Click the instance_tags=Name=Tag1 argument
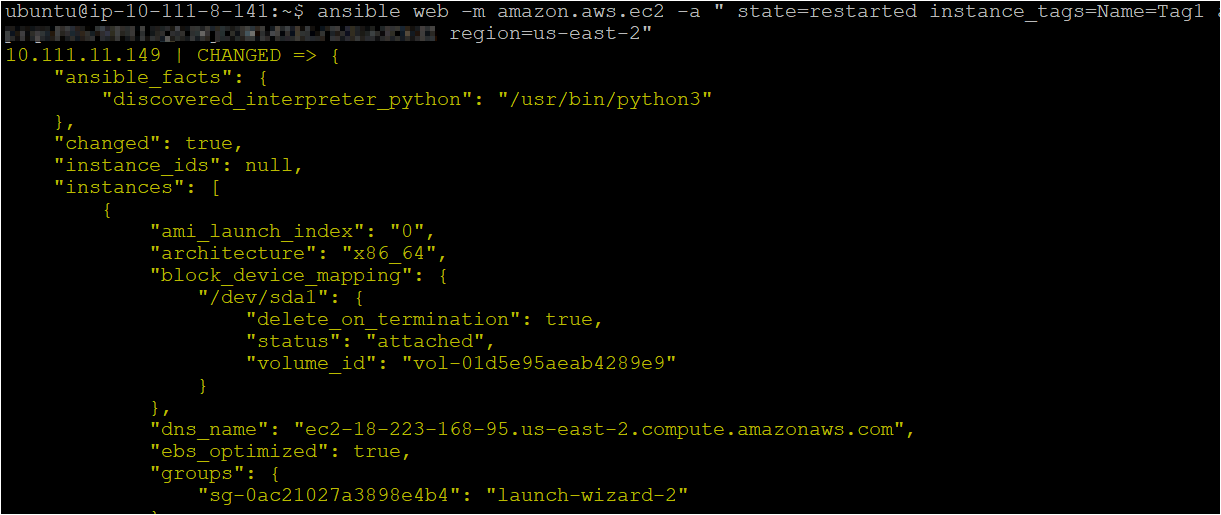Viewport: 1221px width, 515px height. pyautogui.click(x=1067, y=12)
